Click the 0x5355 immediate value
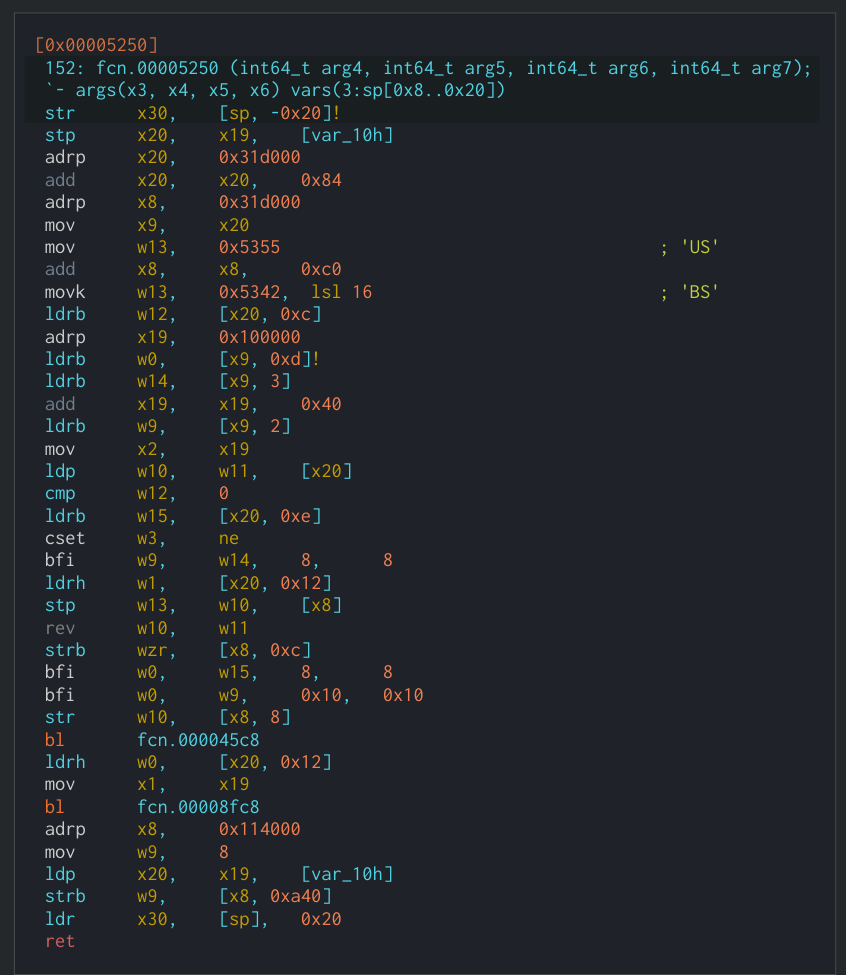 (x=249, y=247)
